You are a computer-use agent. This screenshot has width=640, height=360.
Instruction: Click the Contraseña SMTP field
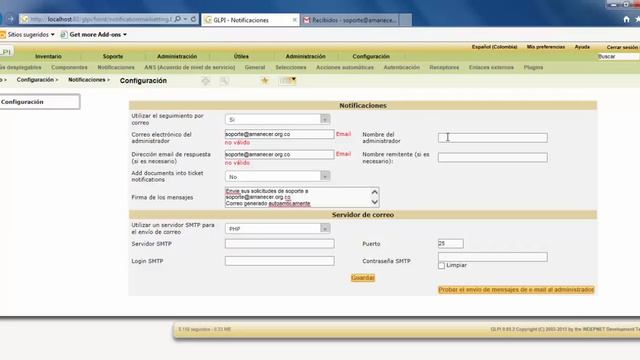coord(493,257)
